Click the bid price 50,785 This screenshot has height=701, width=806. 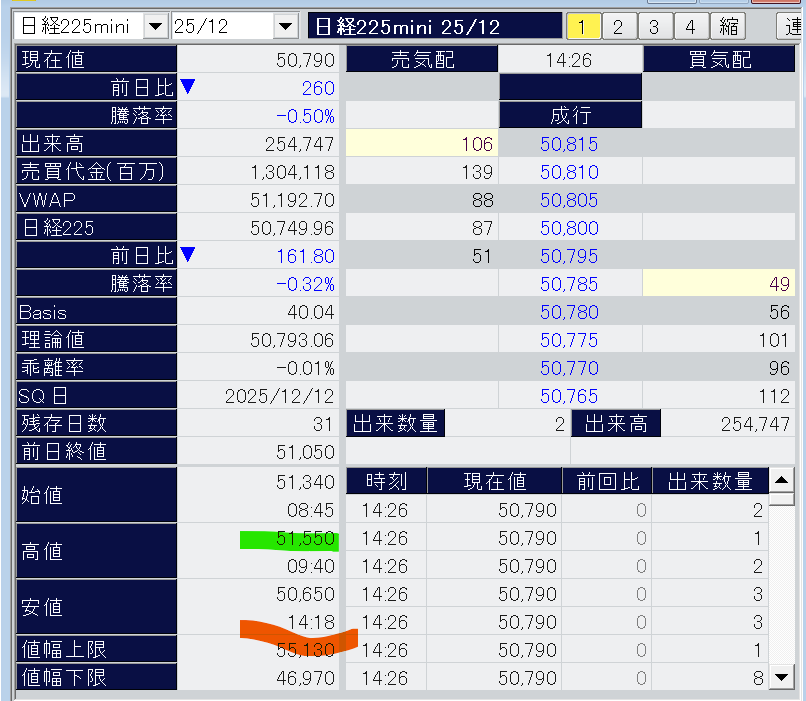point(569,284)
